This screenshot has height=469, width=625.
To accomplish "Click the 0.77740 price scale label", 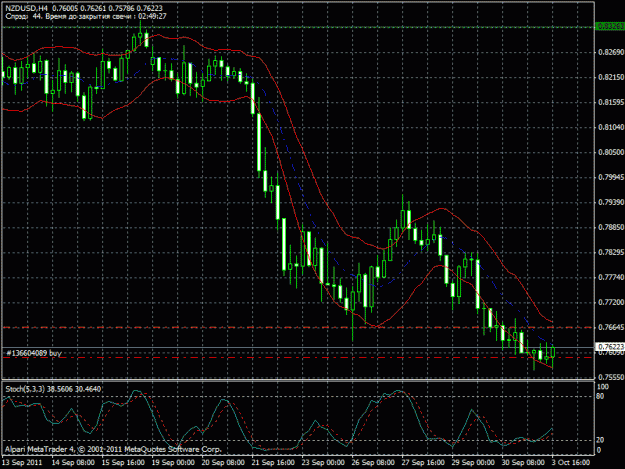I will pos(611,277).
